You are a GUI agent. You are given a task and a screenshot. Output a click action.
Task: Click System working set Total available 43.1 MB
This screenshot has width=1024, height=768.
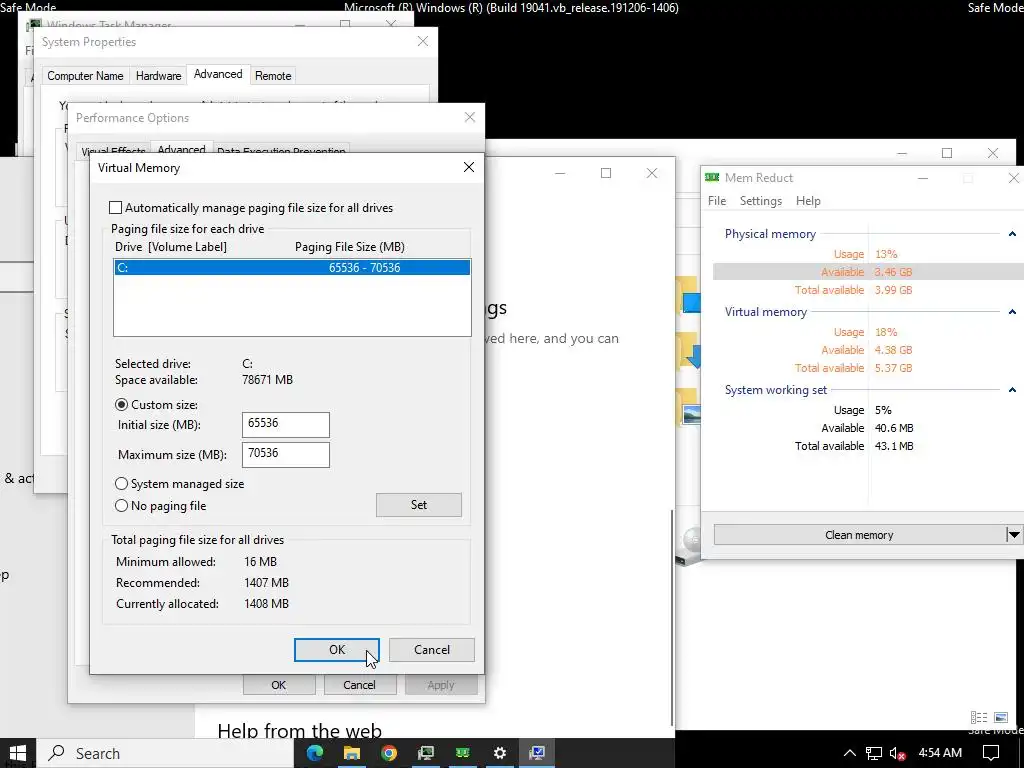pyautogui.click(x=894, y=446)
